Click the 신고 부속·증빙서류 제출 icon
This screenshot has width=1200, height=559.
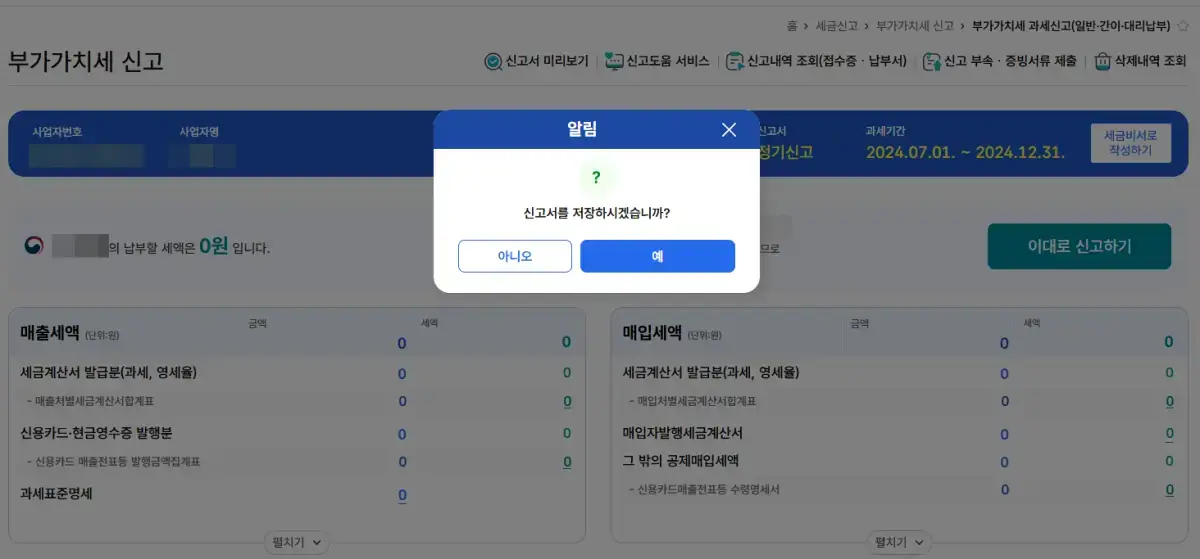(x=932, y=61)
